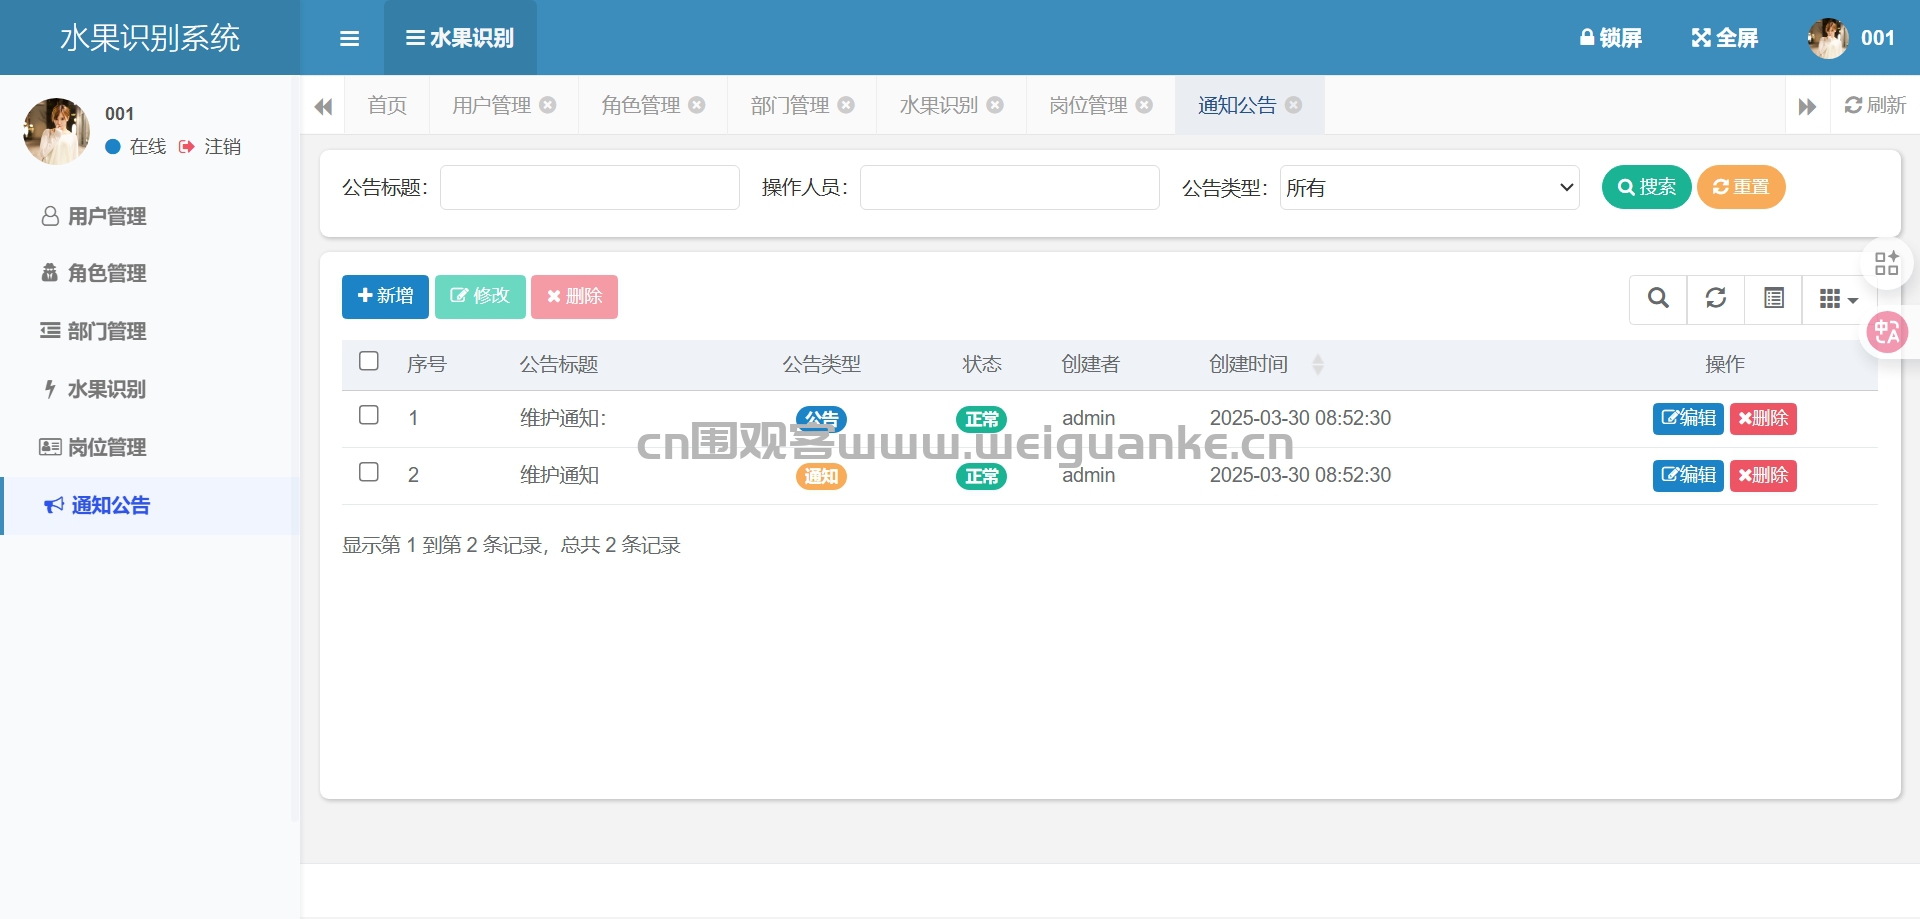Toggle the table search magnifier icon
1920x919 pixels.
tap(1658, 299)
